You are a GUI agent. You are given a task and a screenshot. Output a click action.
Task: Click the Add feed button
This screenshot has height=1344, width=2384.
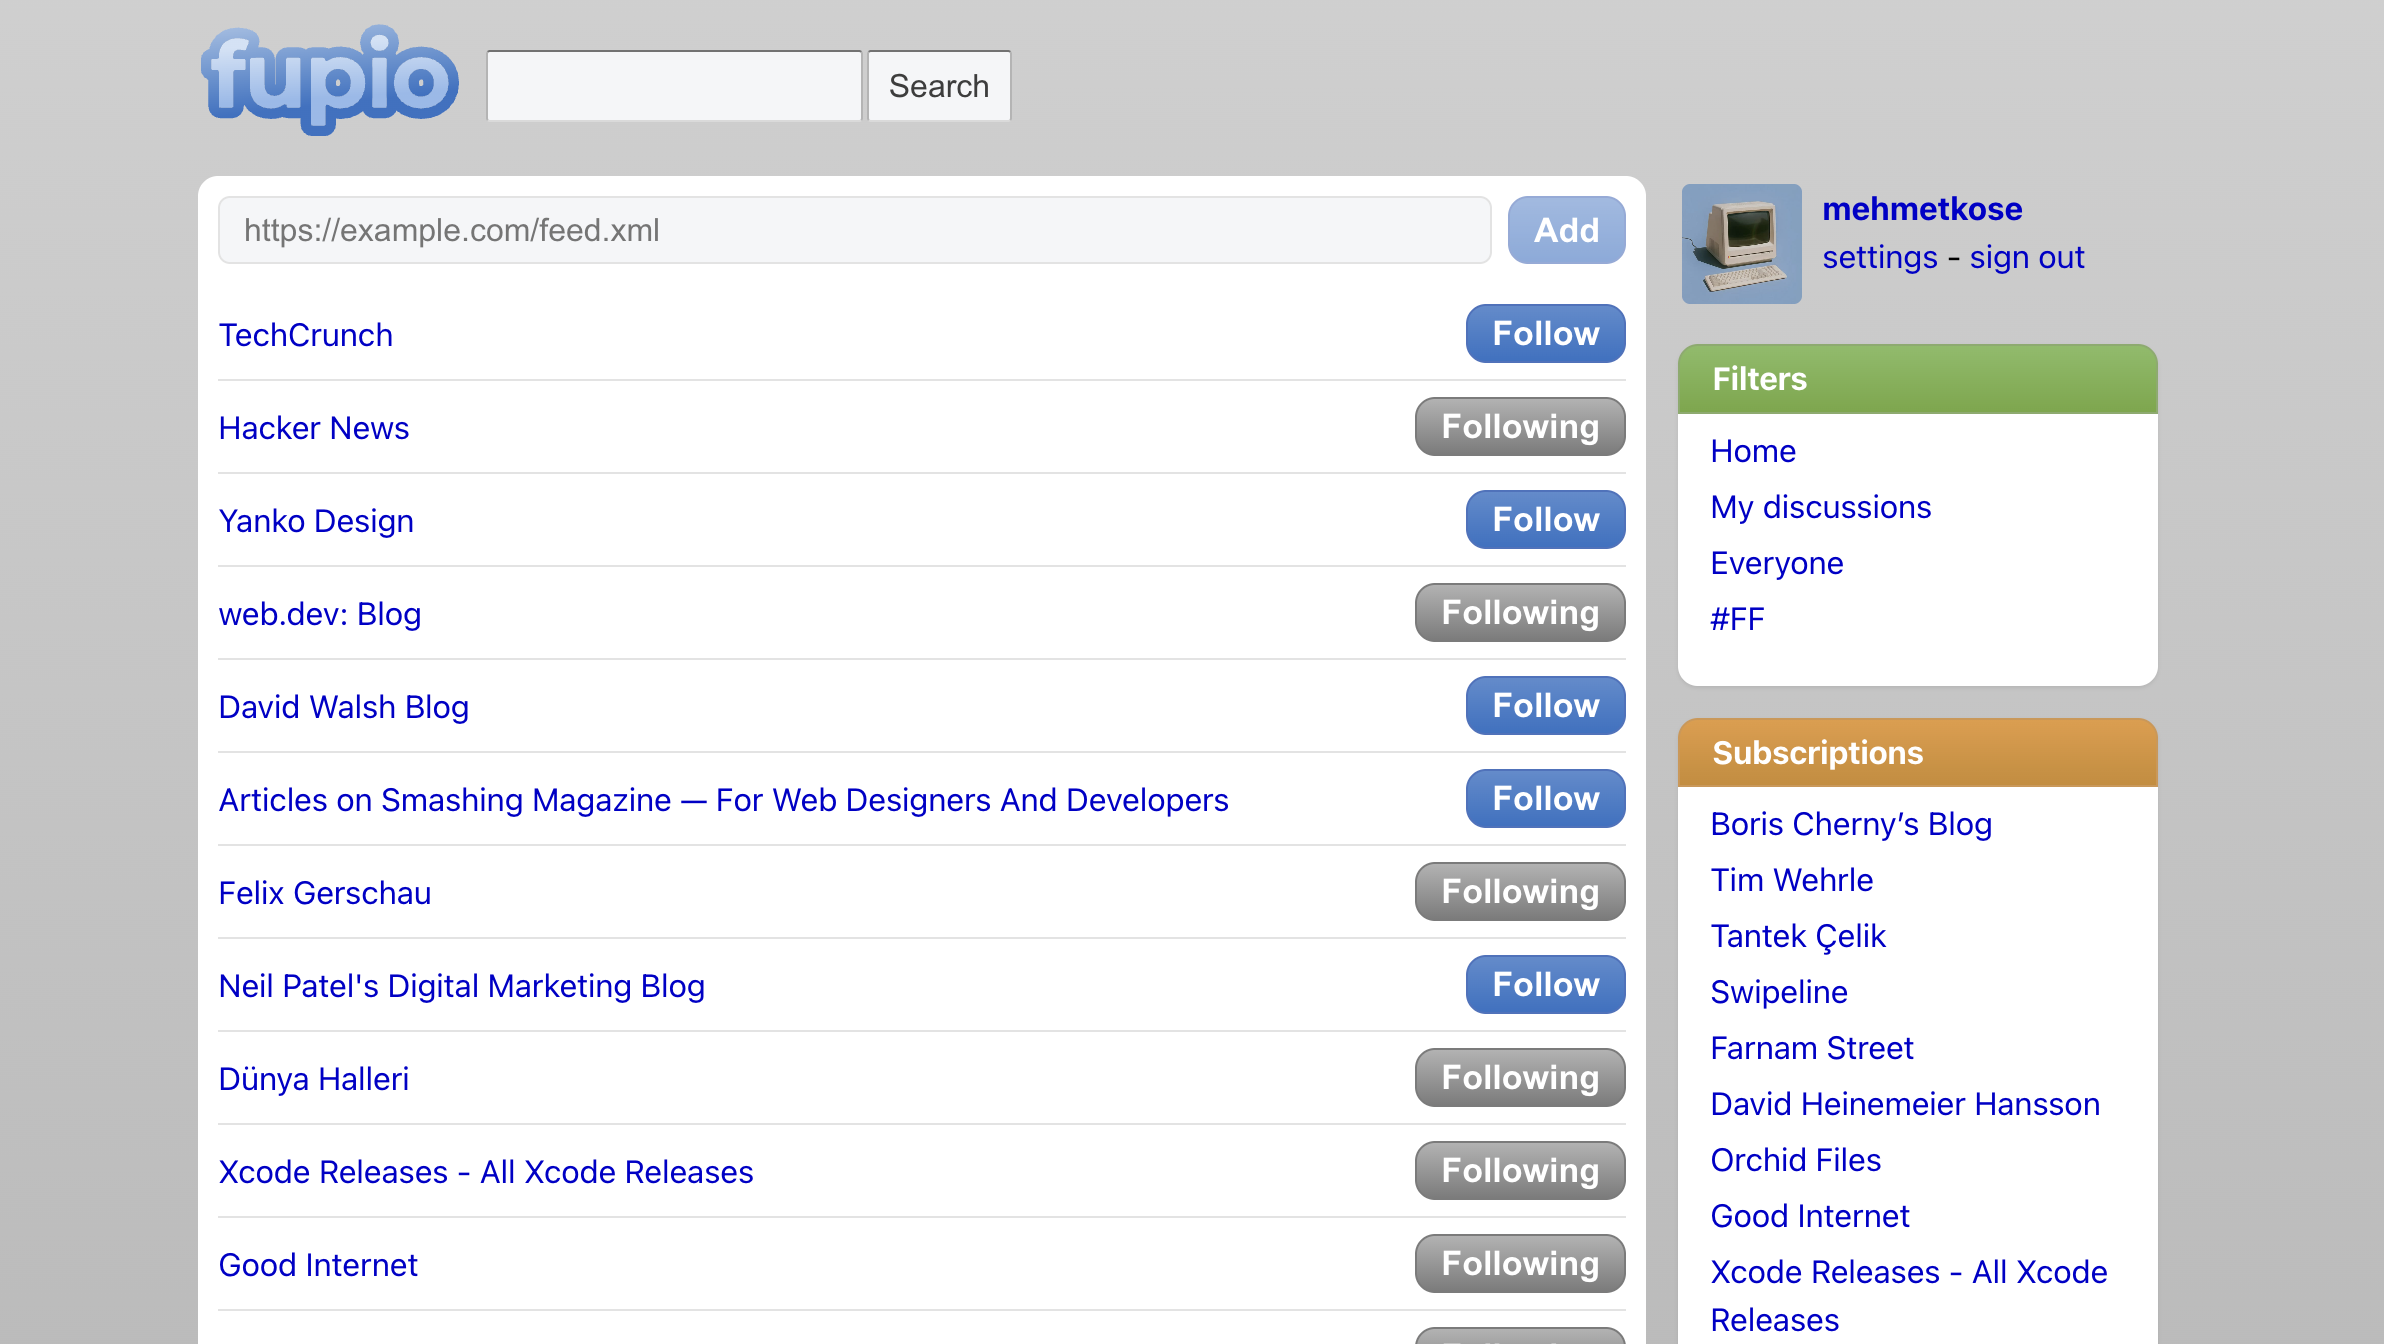point(1567,230)
